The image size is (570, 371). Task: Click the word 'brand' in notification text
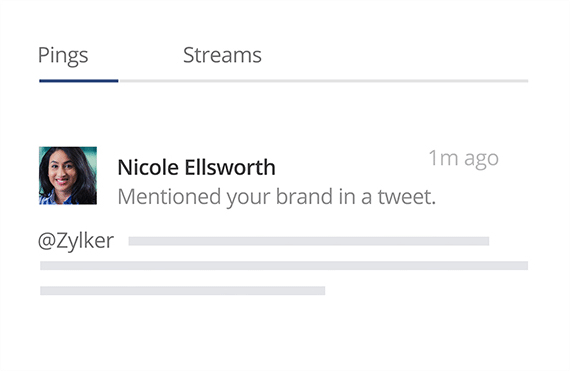[x=304, y=197]
